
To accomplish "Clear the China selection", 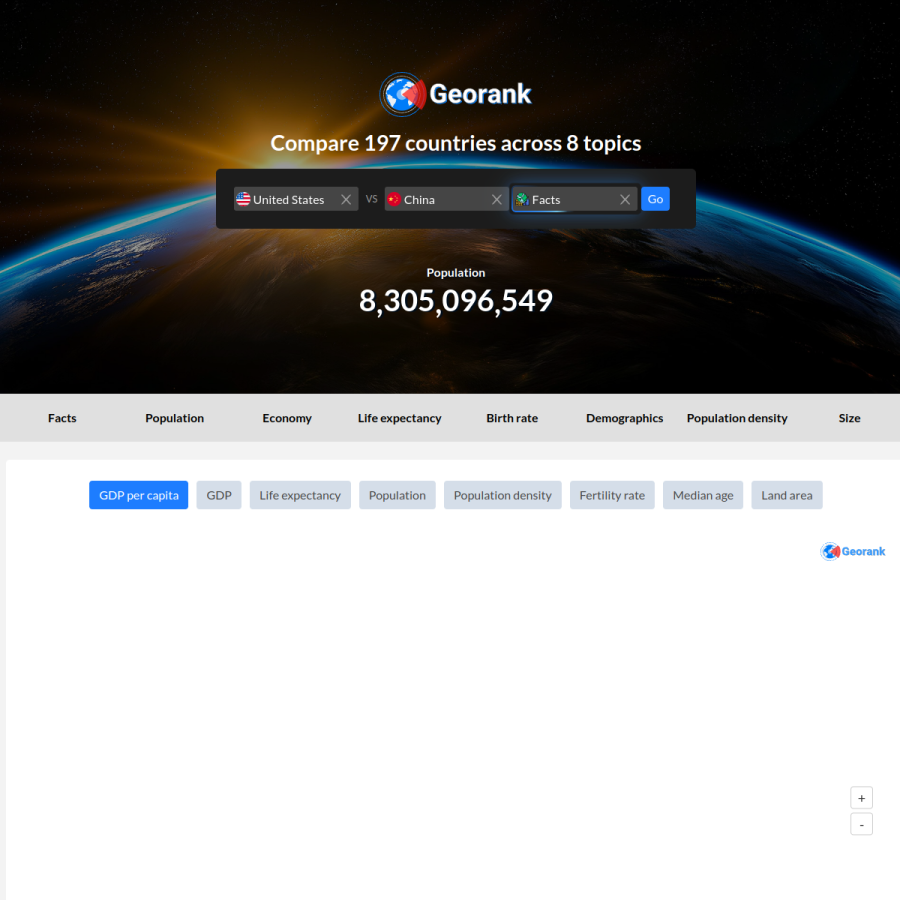I will (x=496, y=199).
